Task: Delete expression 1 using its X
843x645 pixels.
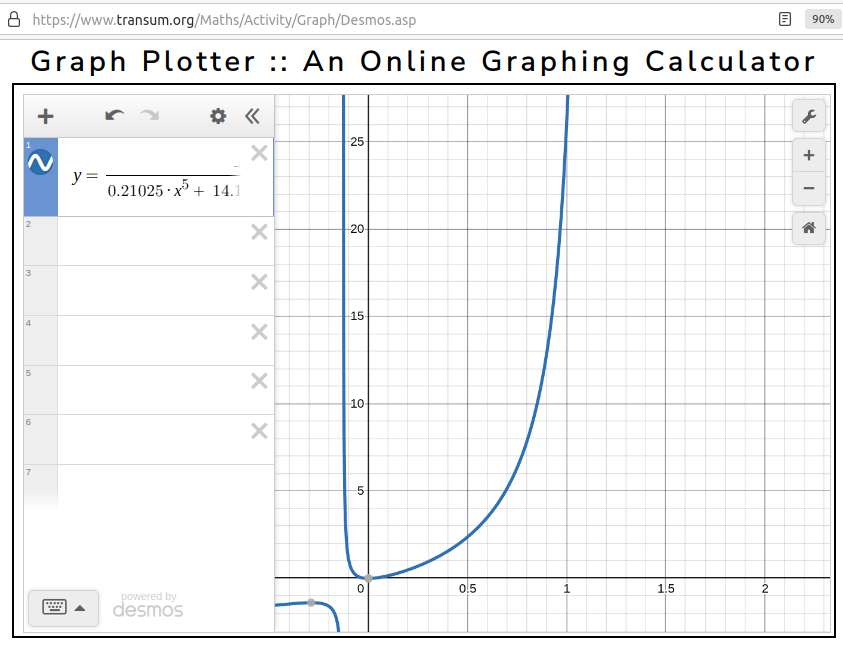Action: [x=259, y=153]
